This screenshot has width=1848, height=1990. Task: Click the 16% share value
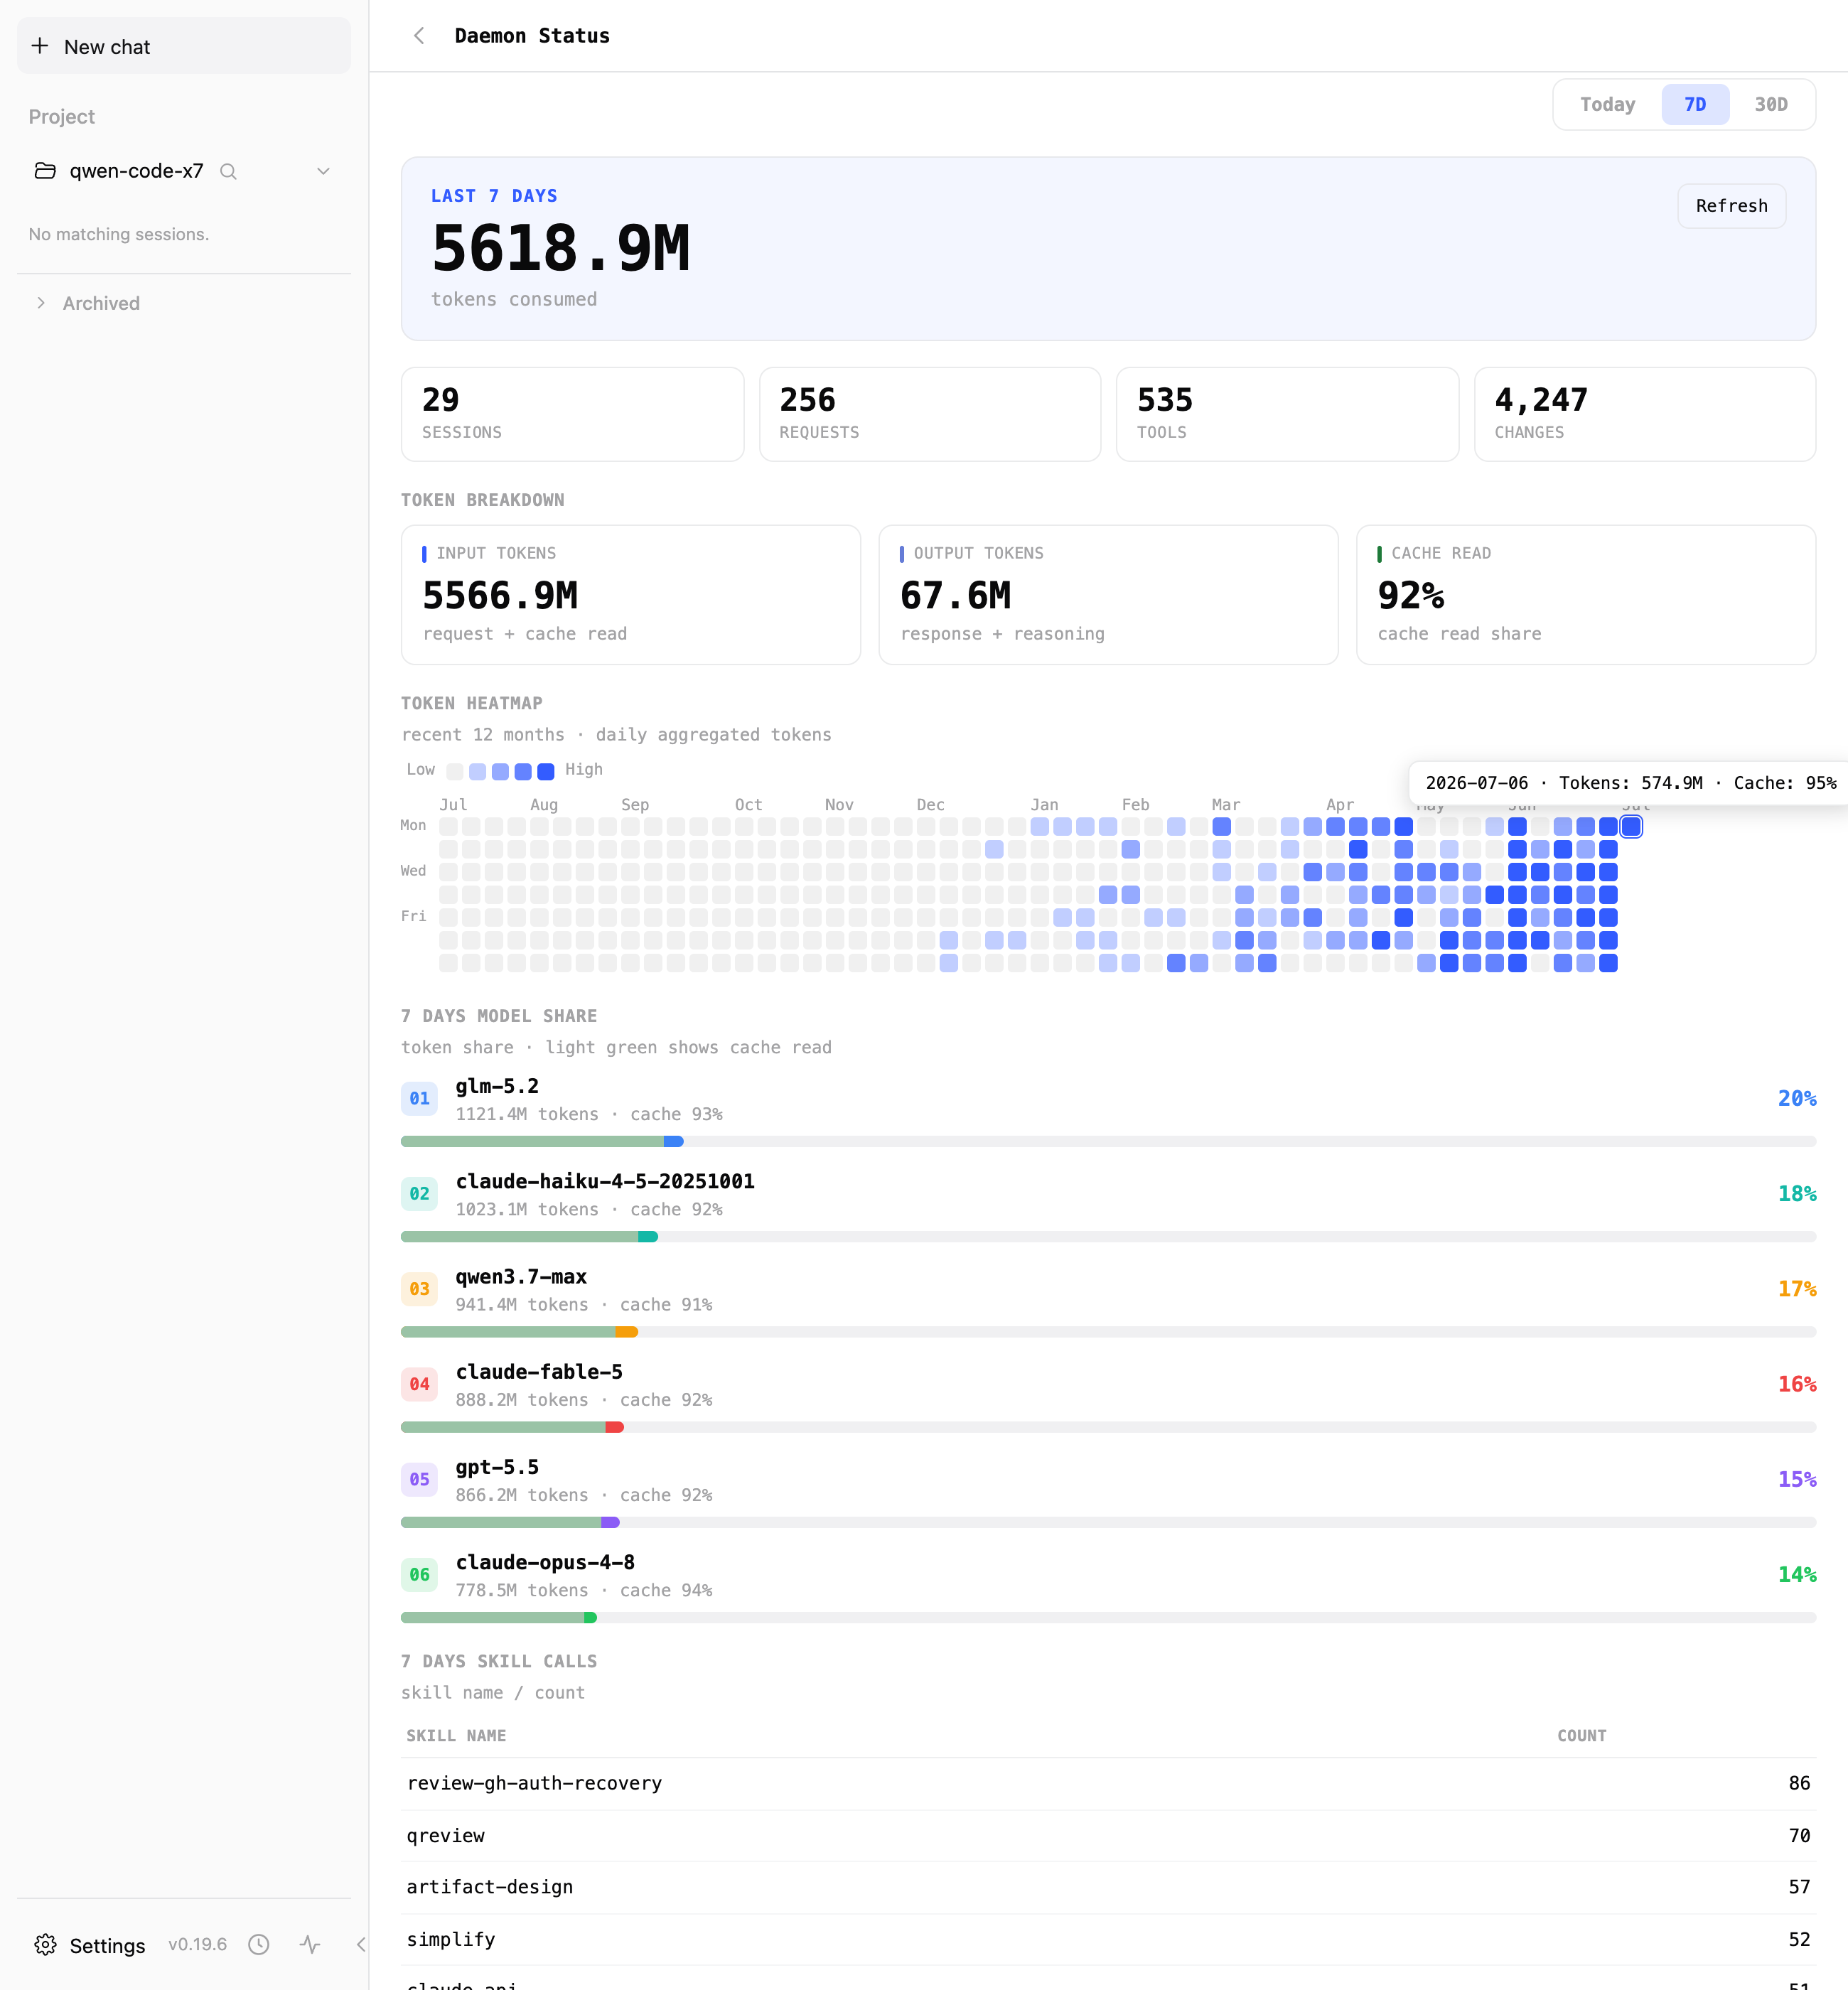click(1797, 1384)
